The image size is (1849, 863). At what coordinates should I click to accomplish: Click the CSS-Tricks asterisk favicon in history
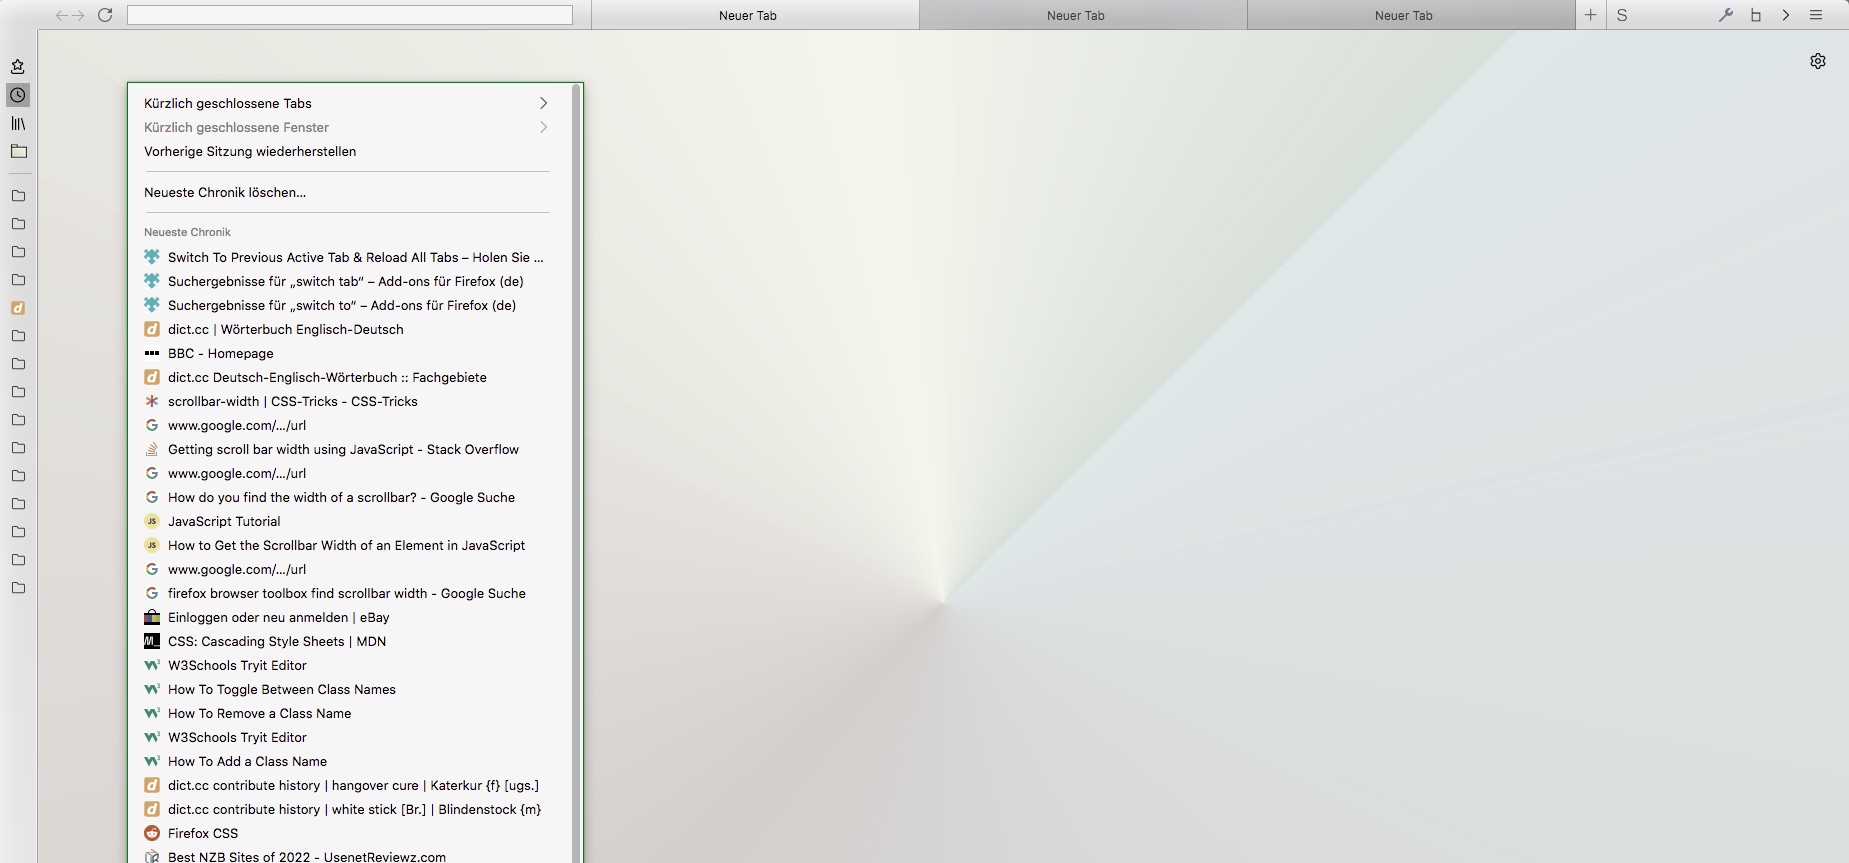click(152, 401)
